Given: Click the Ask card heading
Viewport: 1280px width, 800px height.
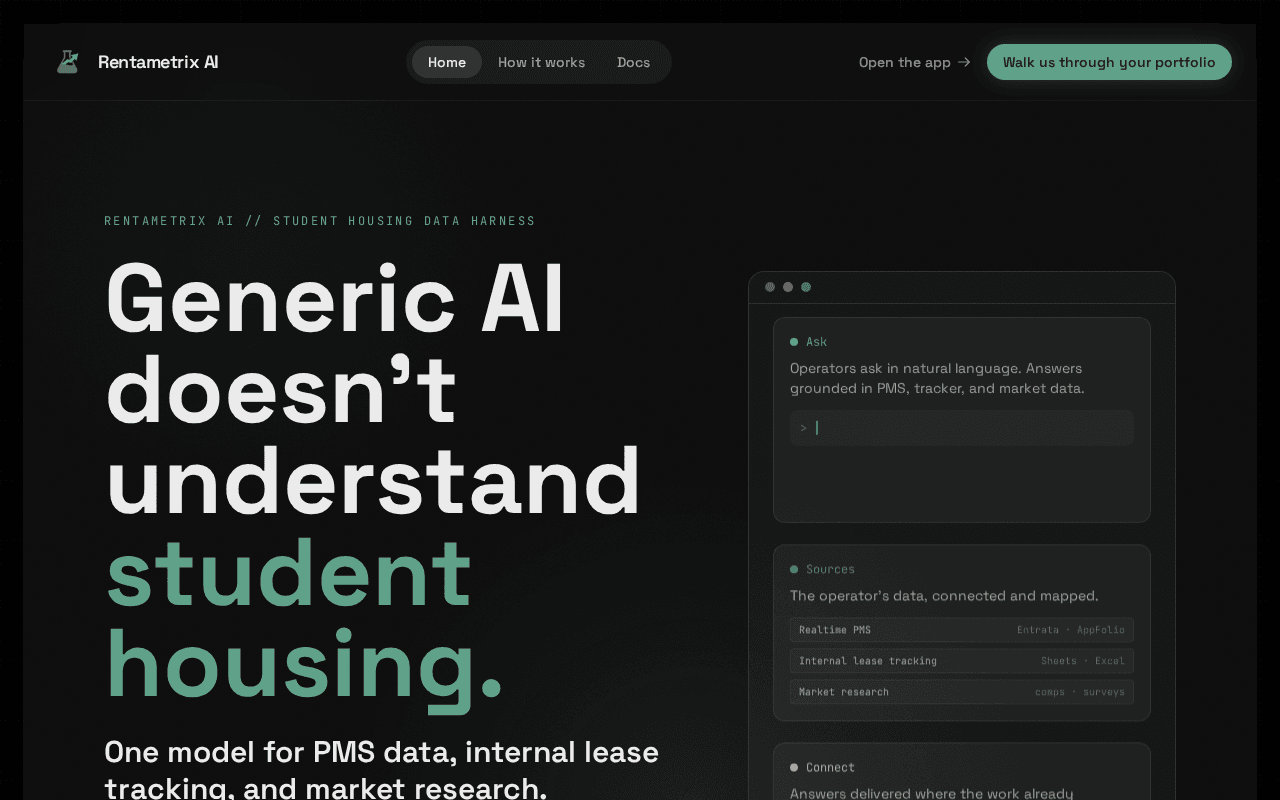Looking at the screenshot, I should [816, 342].
